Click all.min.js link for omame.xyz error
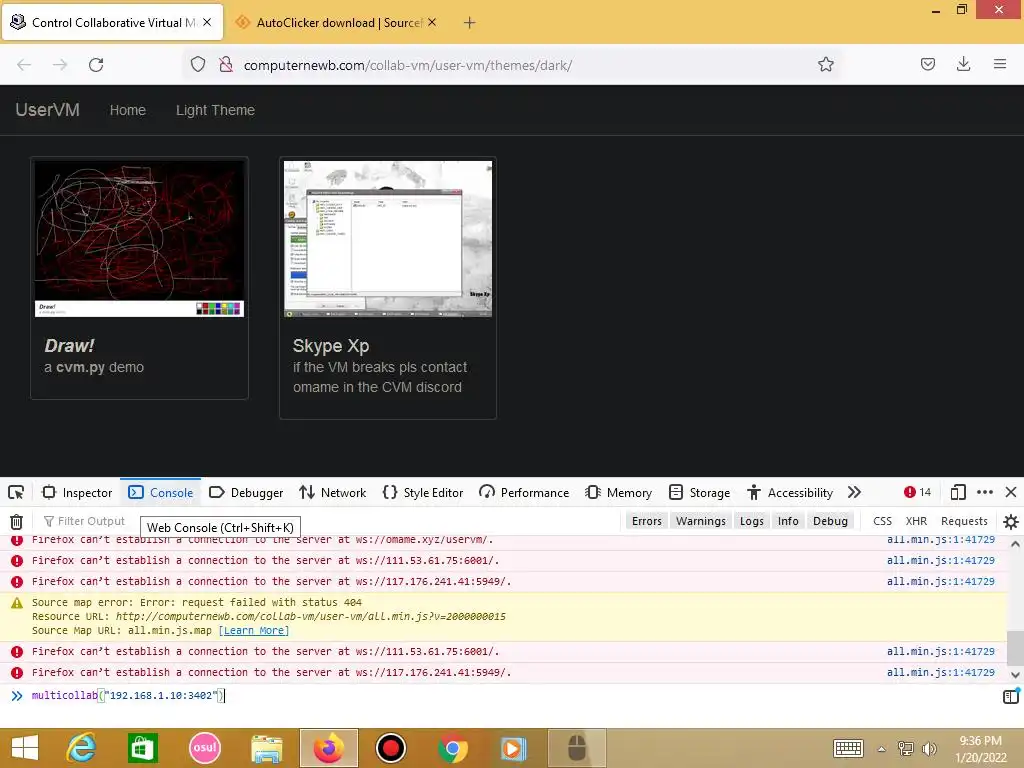This screenshot has height=768, width=1024. click(x=940, y=539)
